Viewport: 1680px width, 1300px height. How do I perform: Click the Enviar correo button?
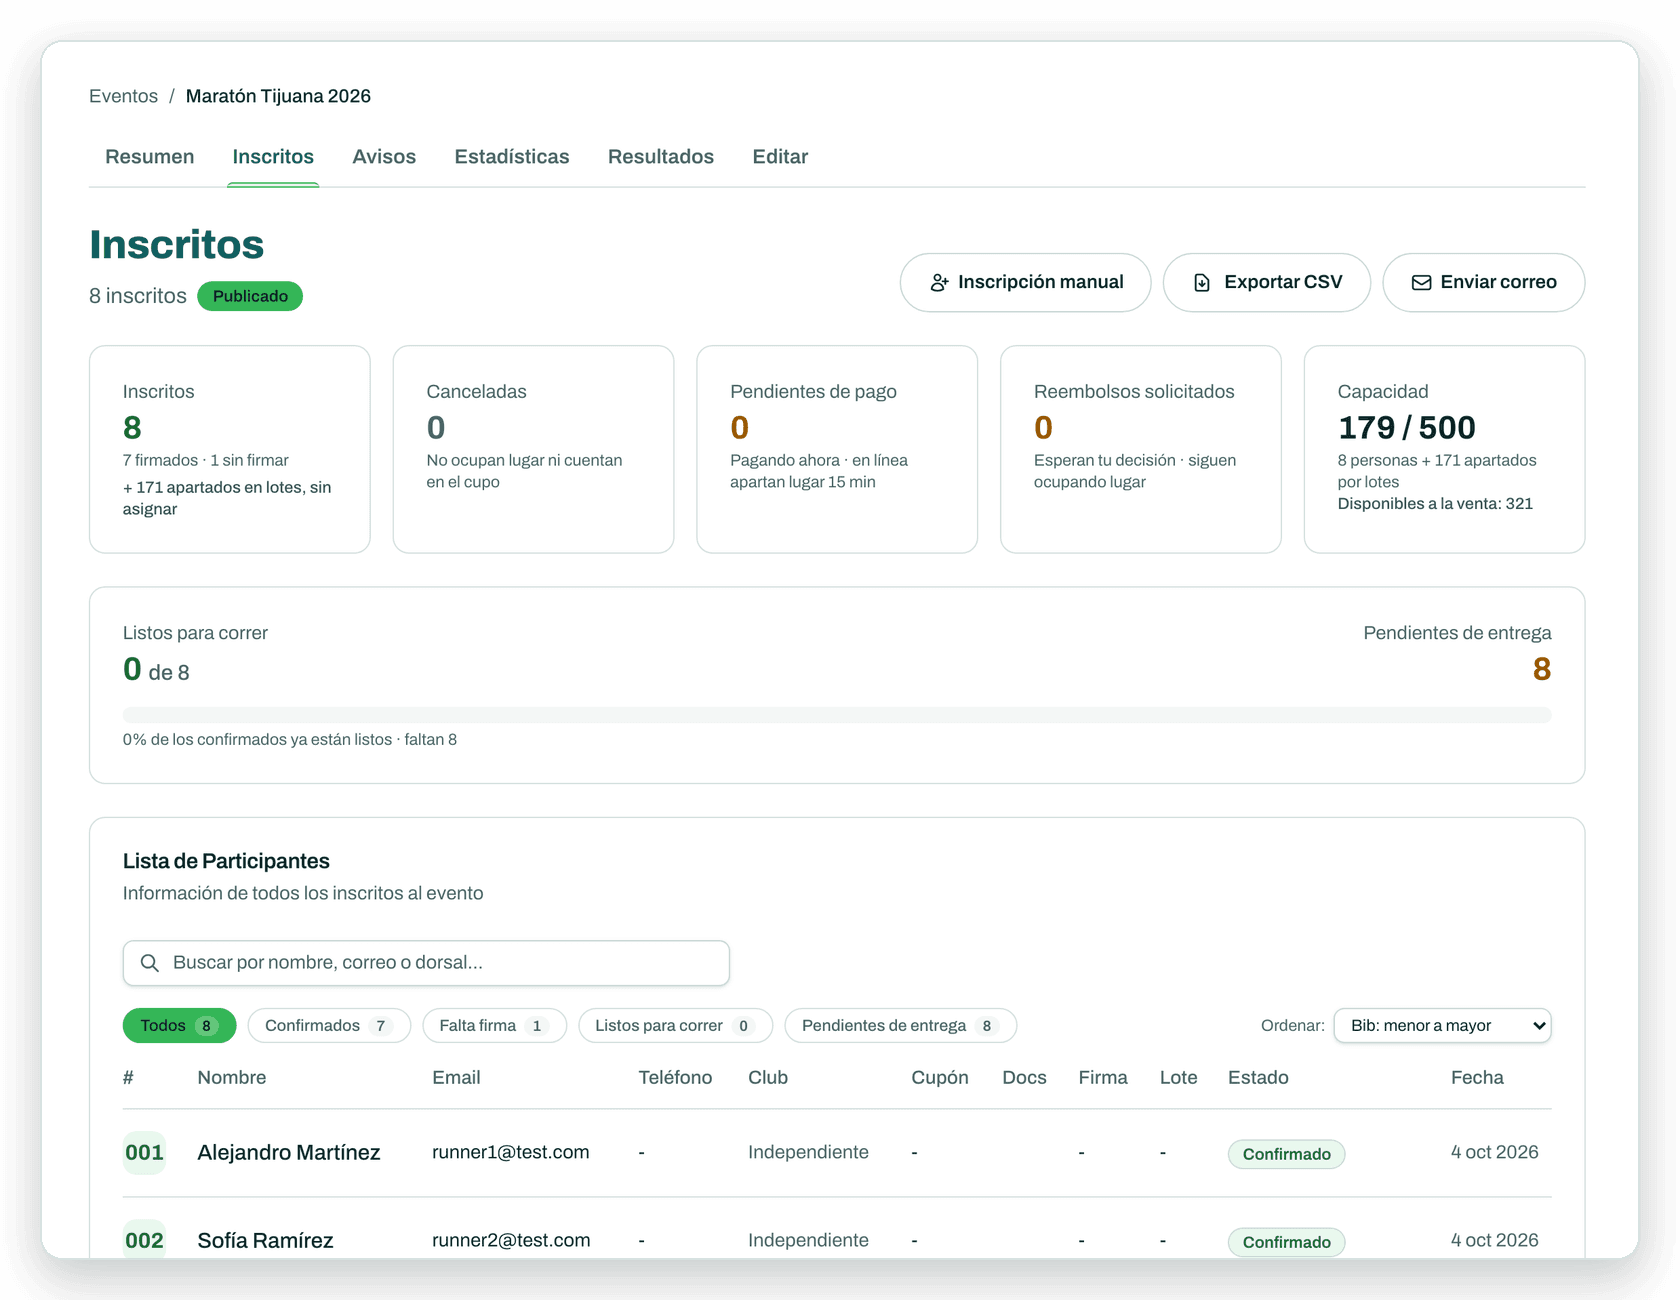coord(1483,283)
